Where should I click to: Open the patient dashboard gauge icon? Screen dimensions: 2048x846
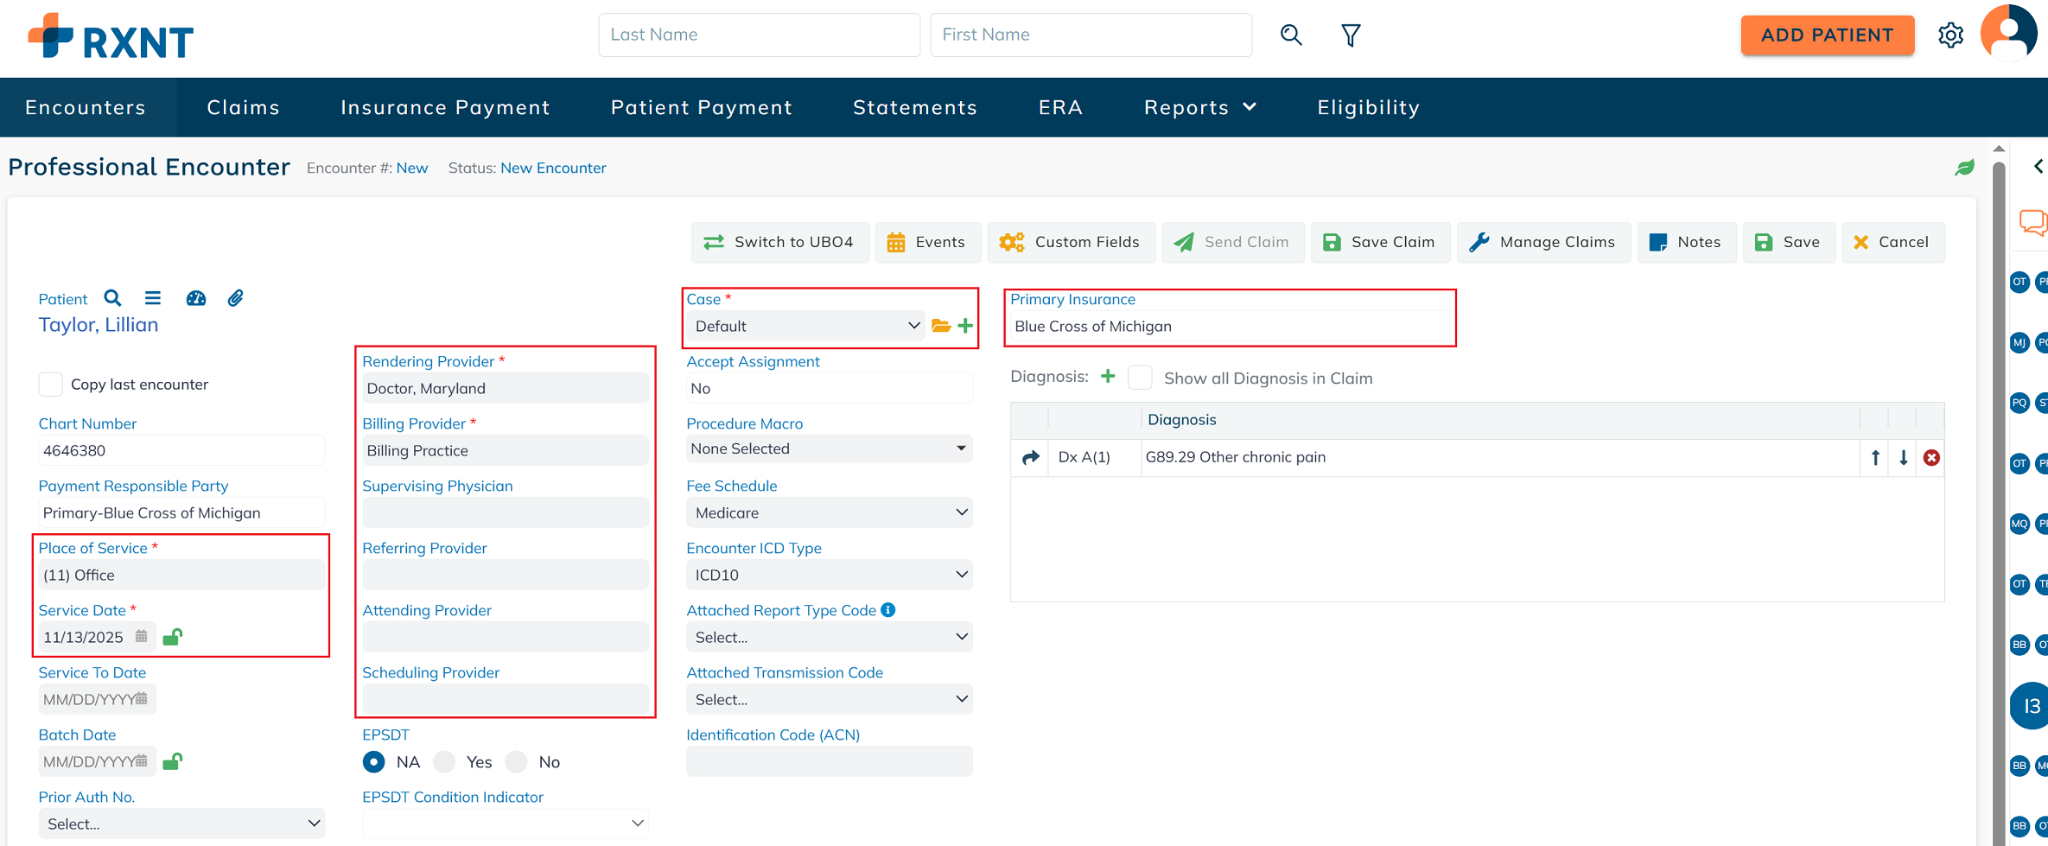point(196,298)
